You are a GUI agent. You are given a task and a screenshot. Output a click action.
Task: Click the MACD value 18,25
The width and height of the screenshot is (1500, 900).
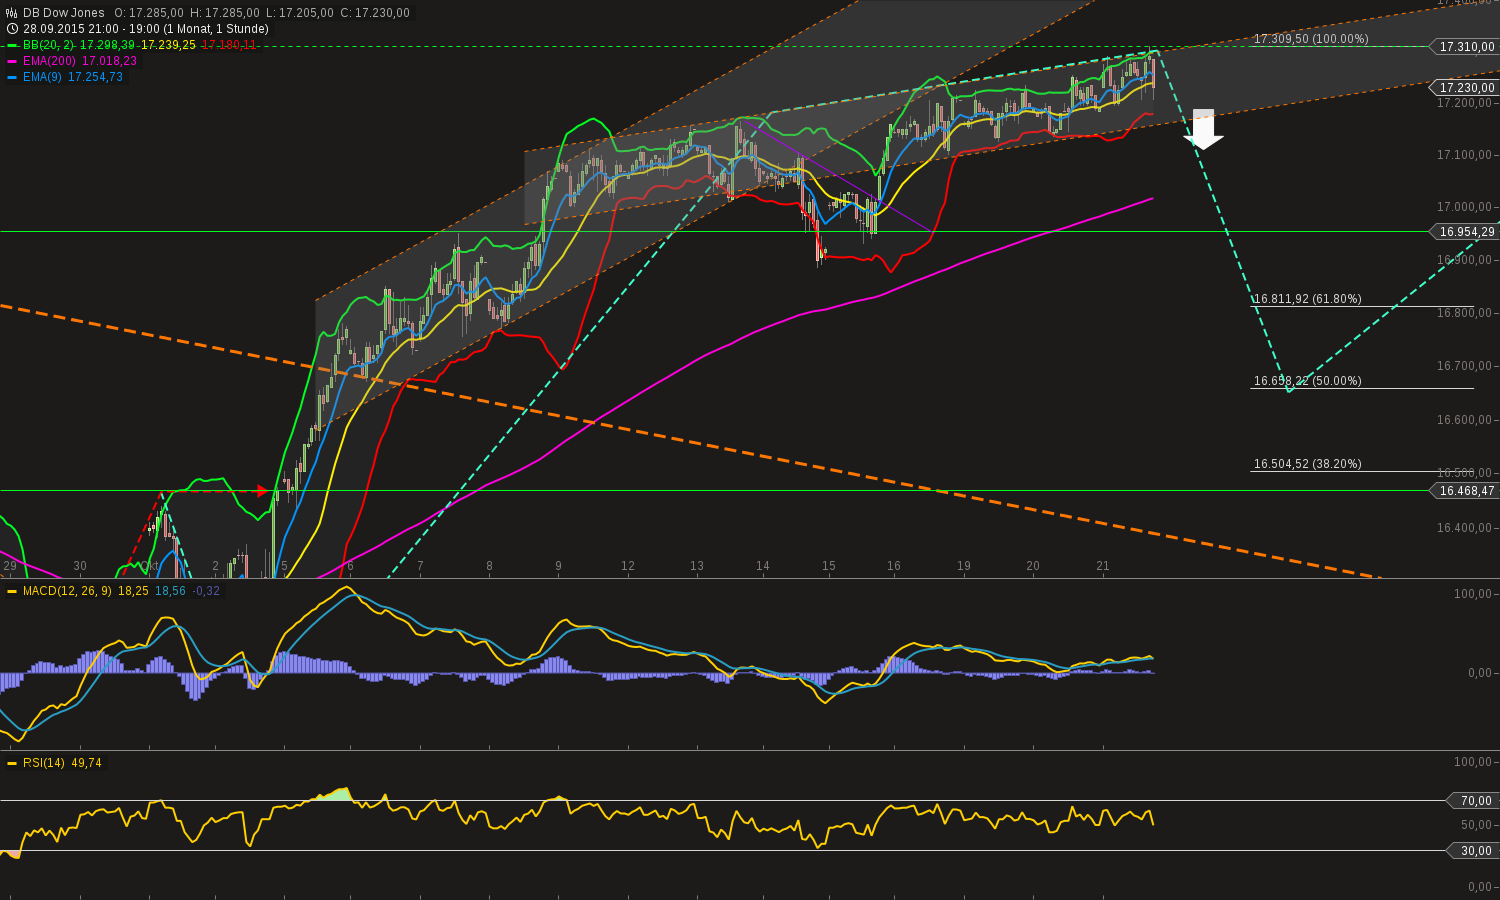133,591
